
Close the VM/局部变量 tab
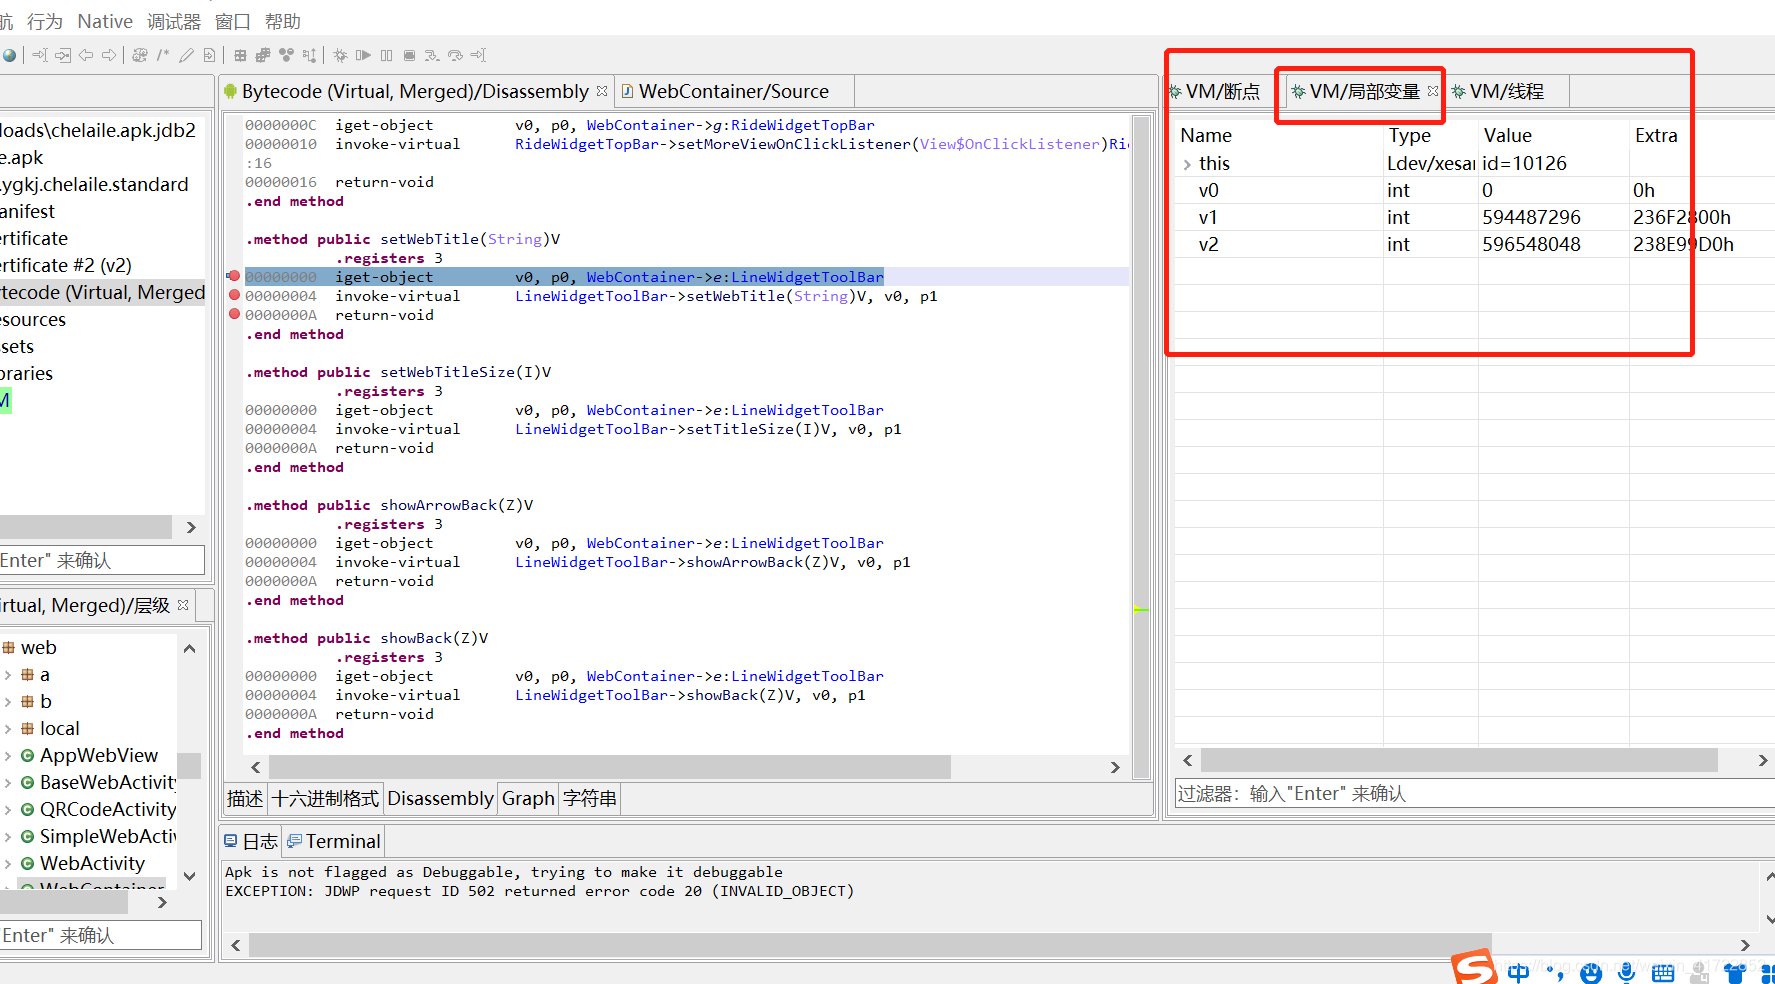click(x=1432, y=91)
